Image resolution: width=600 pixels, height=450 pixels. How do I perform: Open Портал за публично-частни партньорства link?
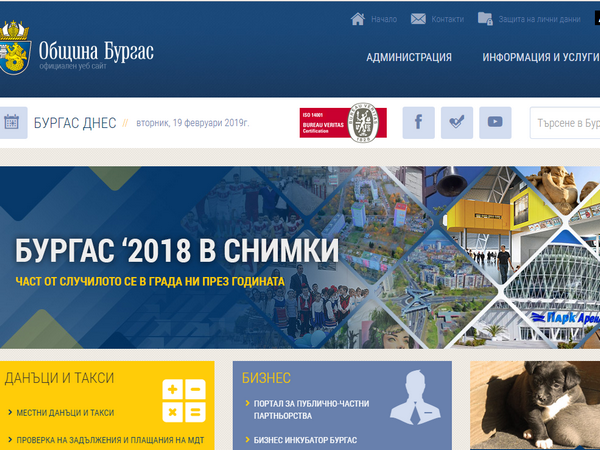tap(311, 409)
